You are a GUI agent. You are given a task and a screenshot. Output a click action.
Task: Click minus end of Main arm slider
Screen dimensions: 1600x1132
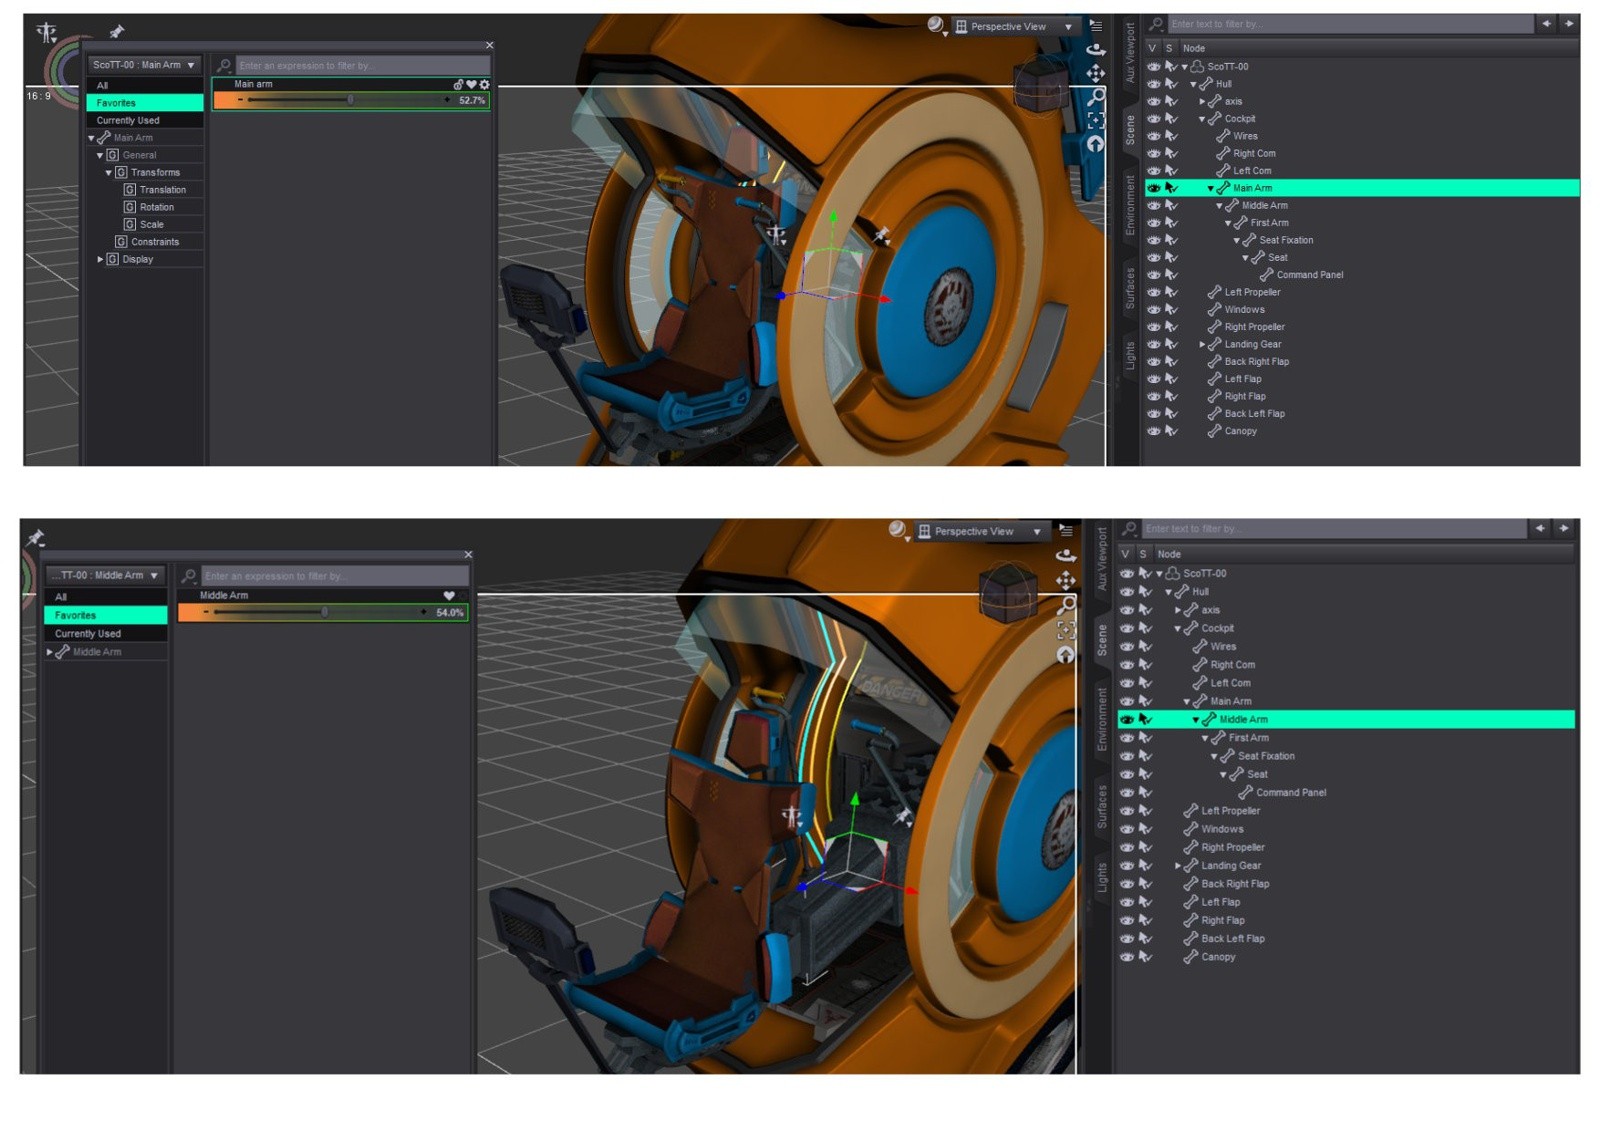[240, 100]
